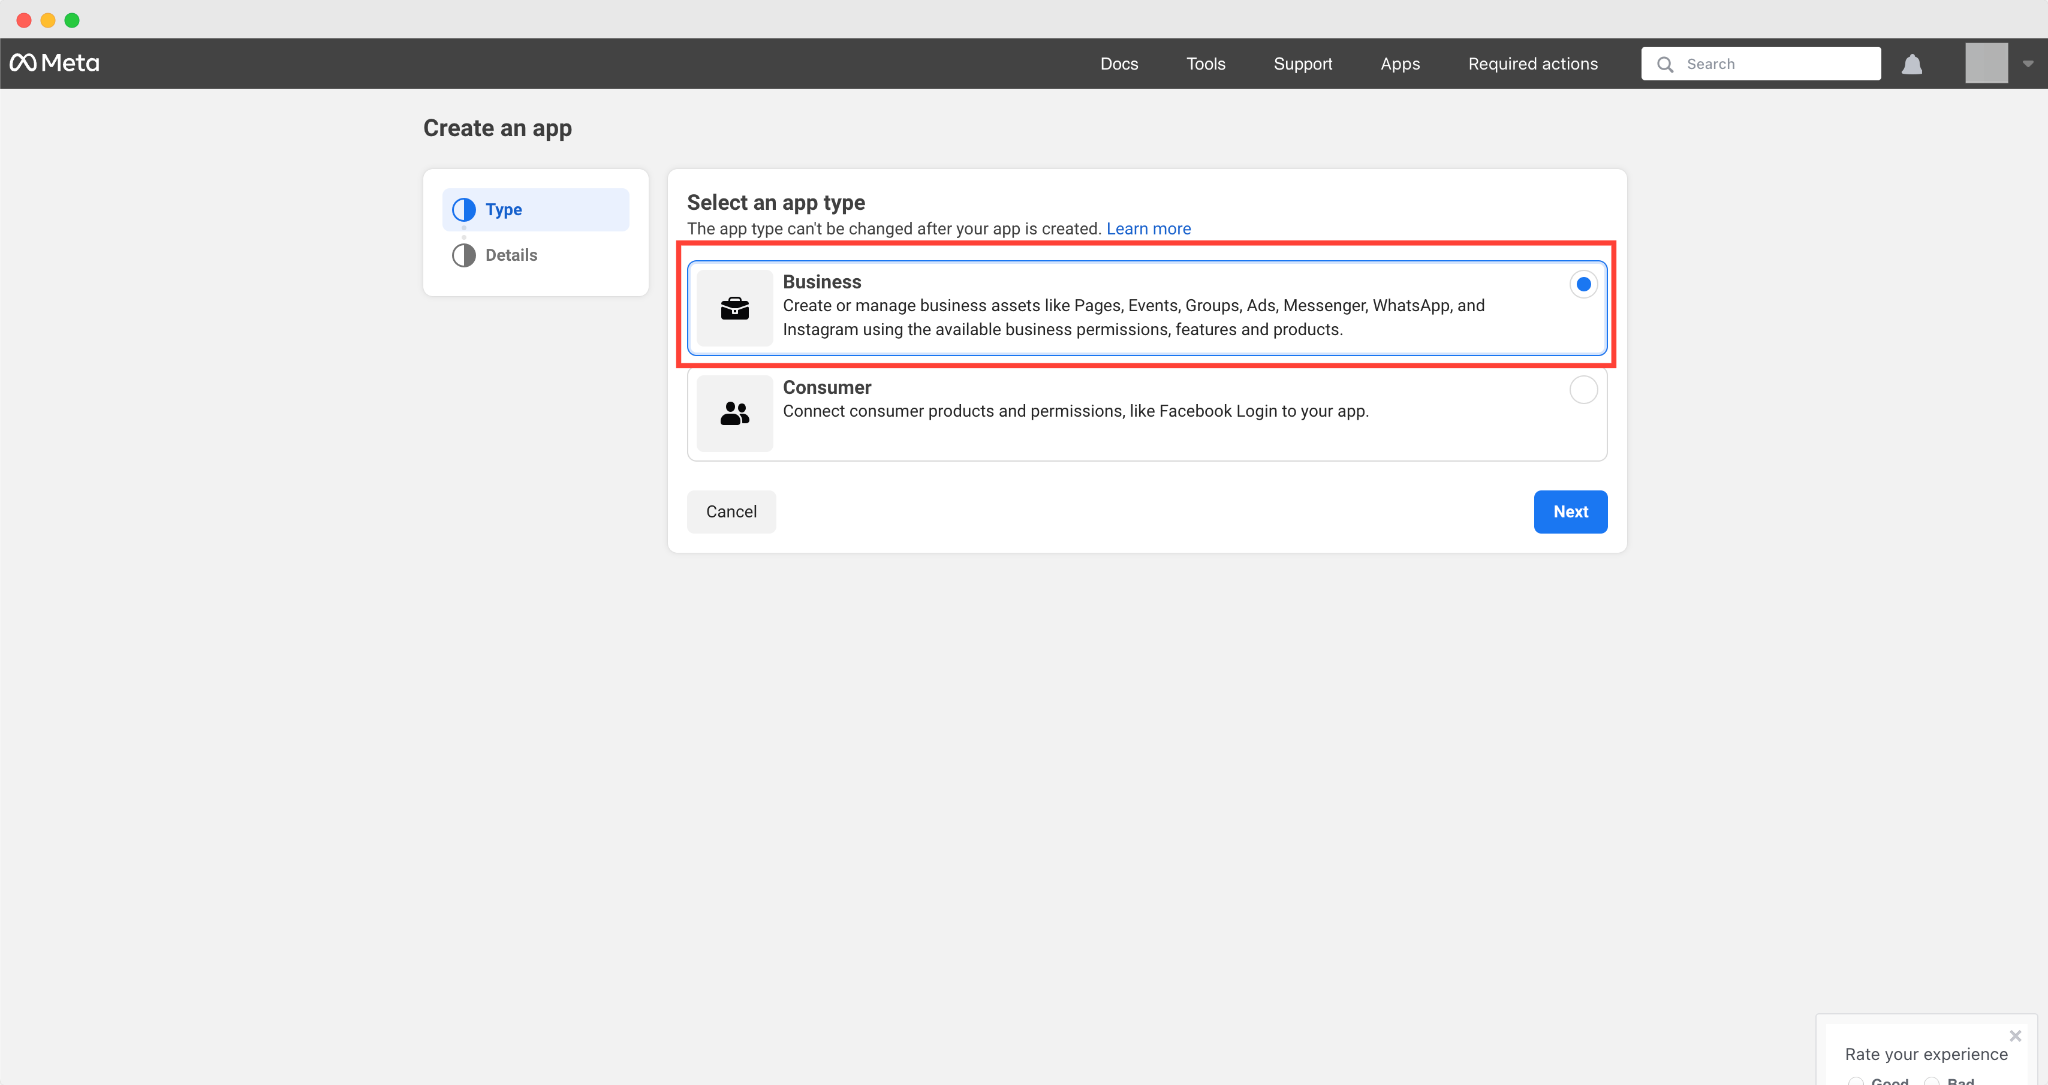Image resolution: width=2048 pixels, height=1085 pixels.
Task: Open the Tools menu
Action: coord(1205,64)
